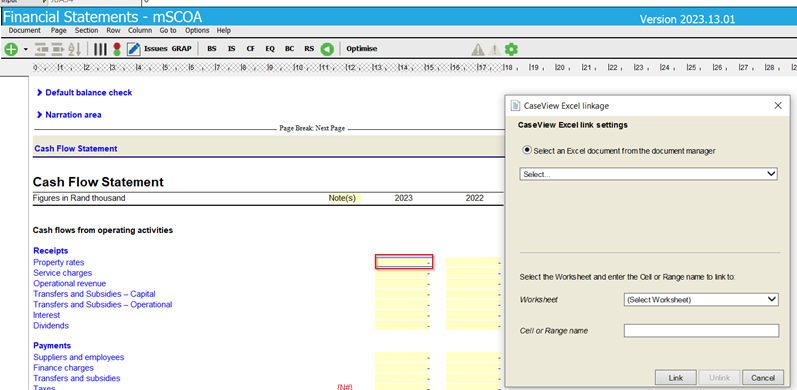Screen dimensions: 797x390
Task: Open the Select... Excel document dropdown
Action: [649, 174]
